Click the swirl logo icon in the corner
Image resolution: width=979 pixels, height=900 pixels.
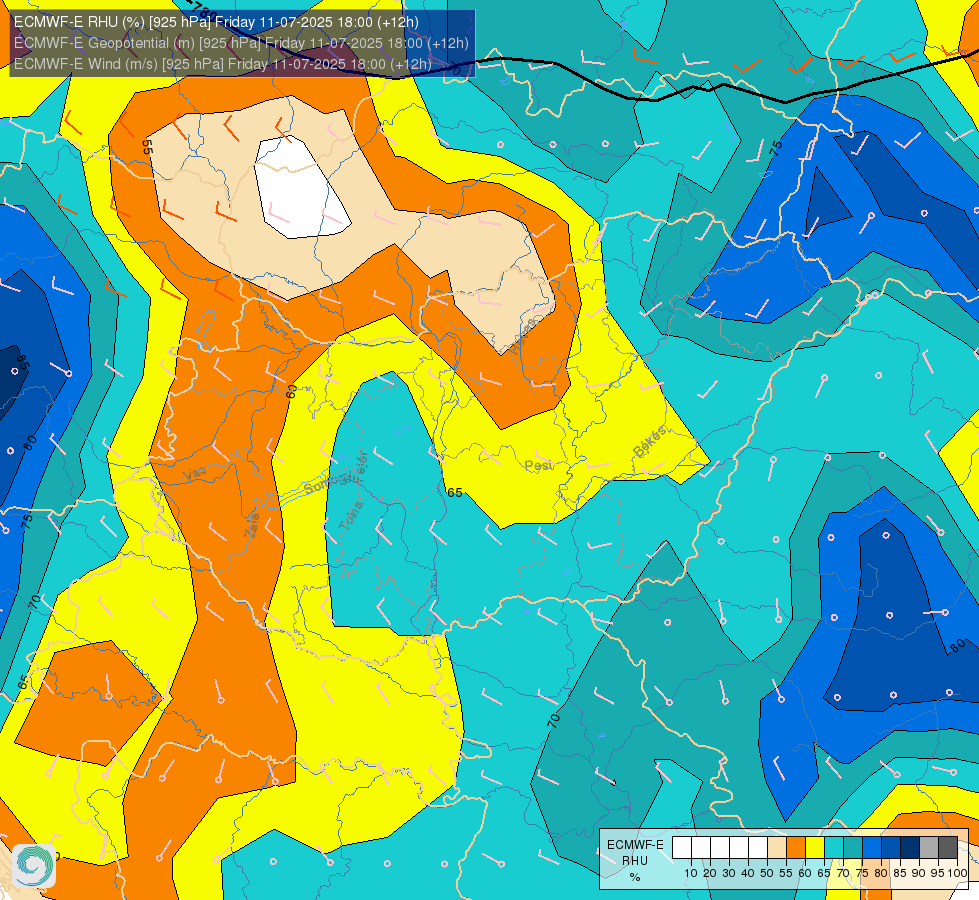click(34, 866)
